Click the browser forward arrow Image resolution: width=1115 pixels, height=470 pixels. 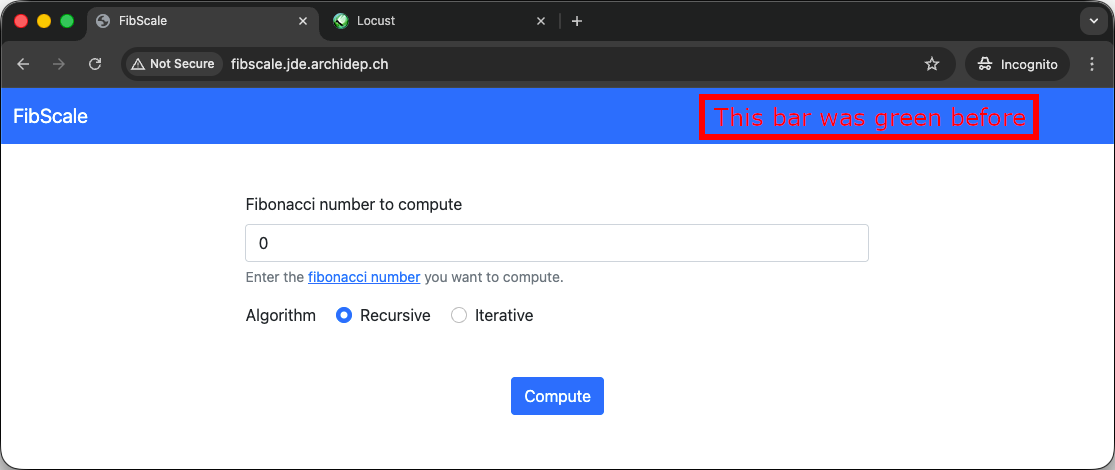pyautogui.click(x=59, y=64)
